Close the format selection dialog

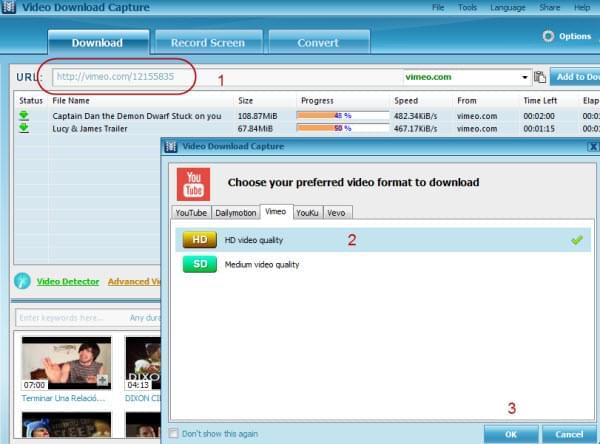pos(592,147)
